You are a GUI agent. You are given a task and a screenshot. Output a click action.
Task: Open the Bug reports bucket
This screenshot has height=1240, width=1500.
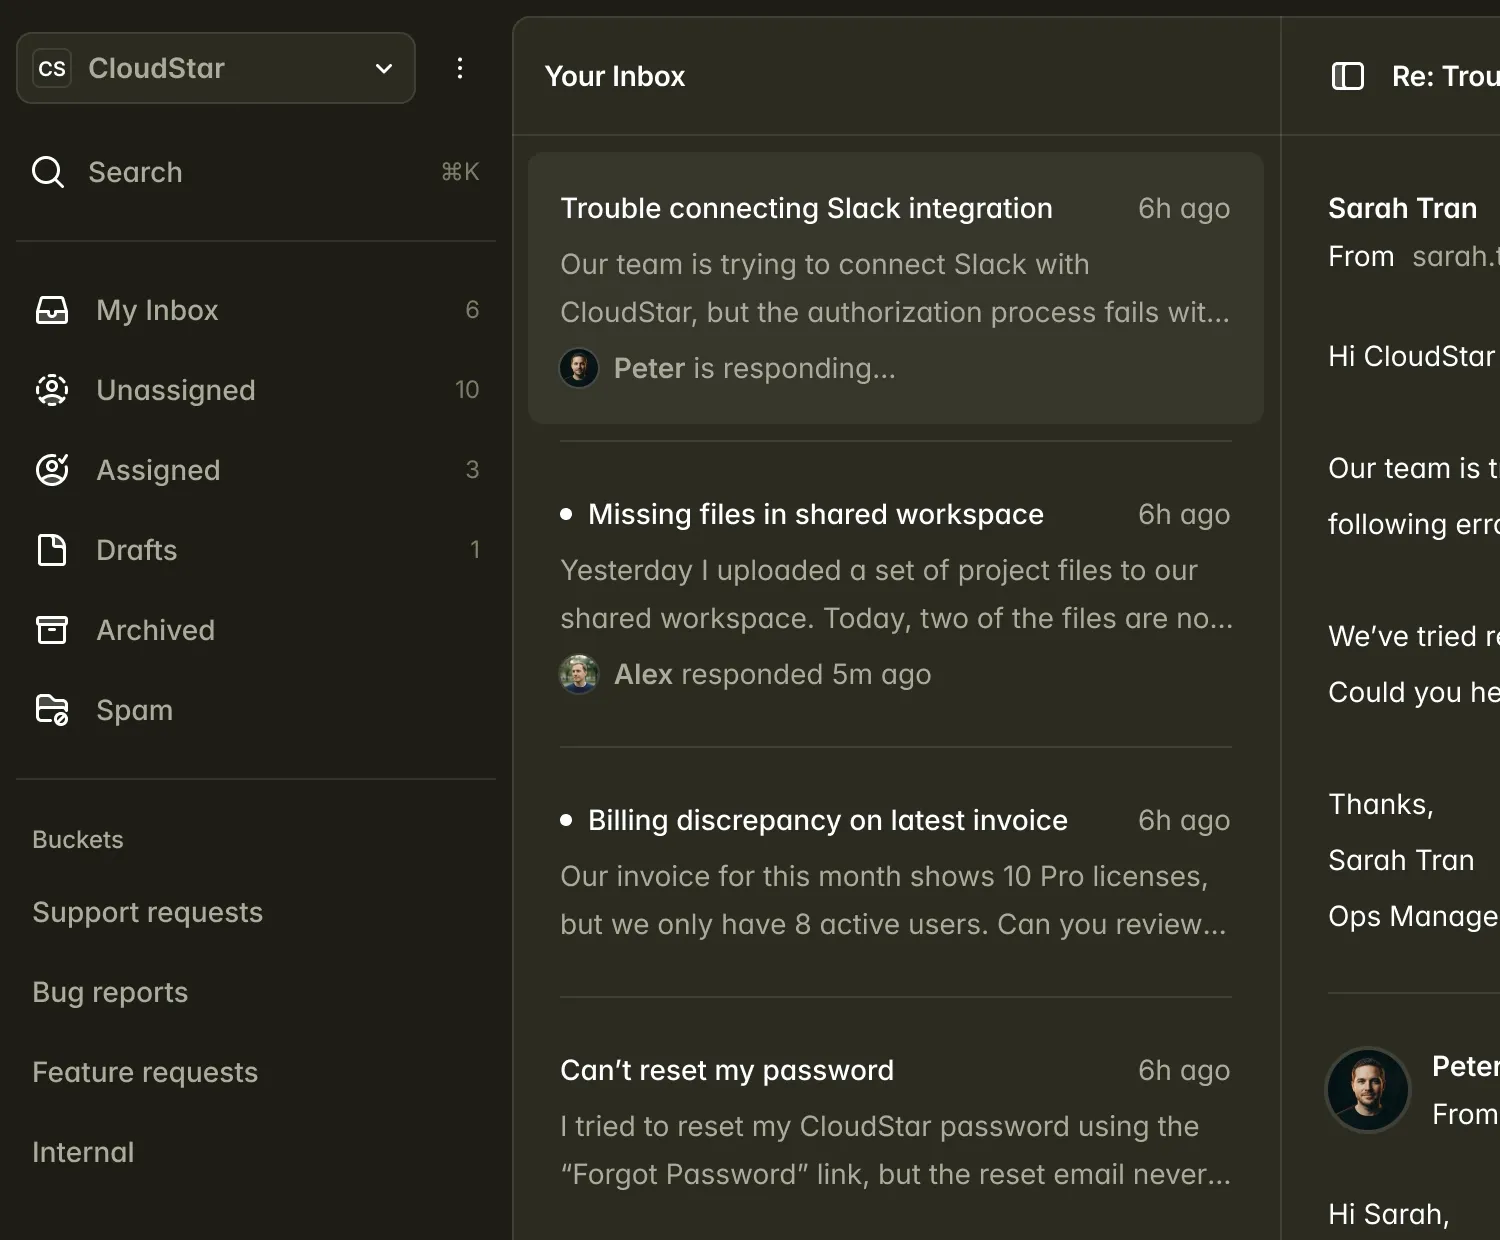[110, 992]
